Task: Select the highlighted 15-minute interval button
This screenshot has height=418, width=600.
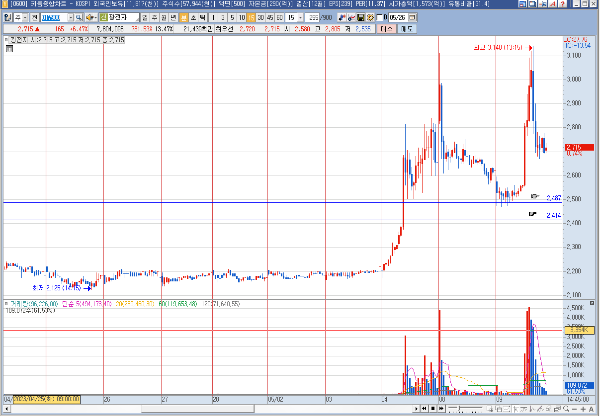Action: click(x=251, y=18)
